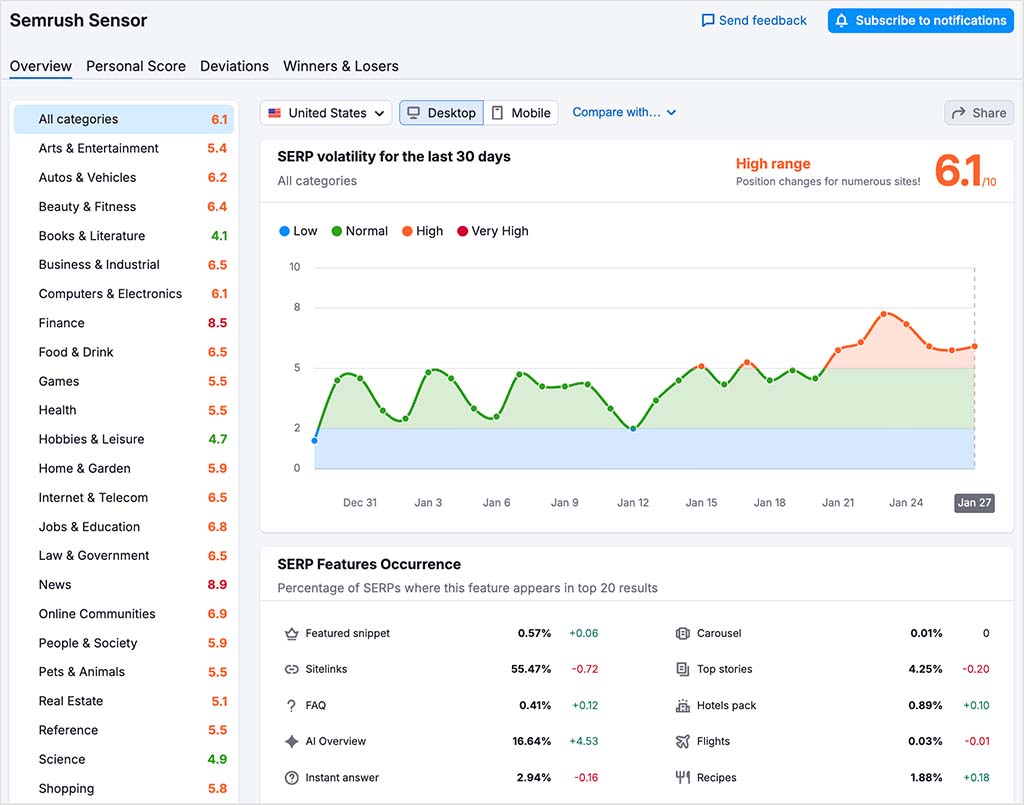Screen dimensions: 1024x805
Task: Click the Jan 27 date marker
Action: coord(974,503)
